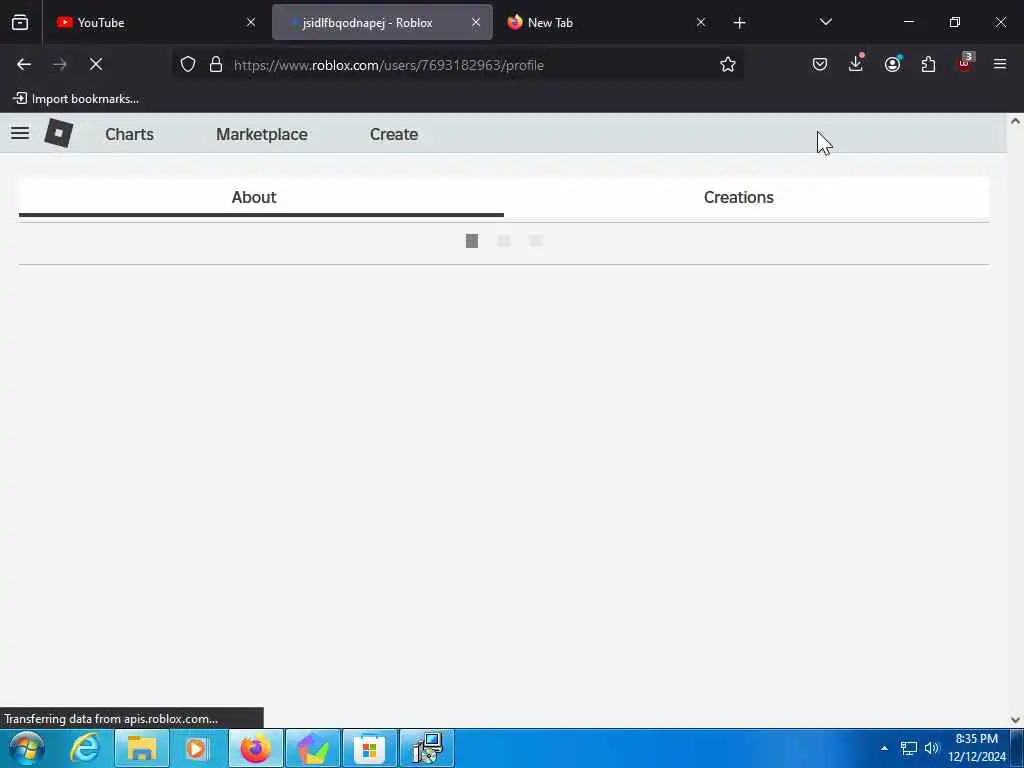Screen dimensions: 1024x768
Task: Open tracking protection shield icon
Action: 188,64
